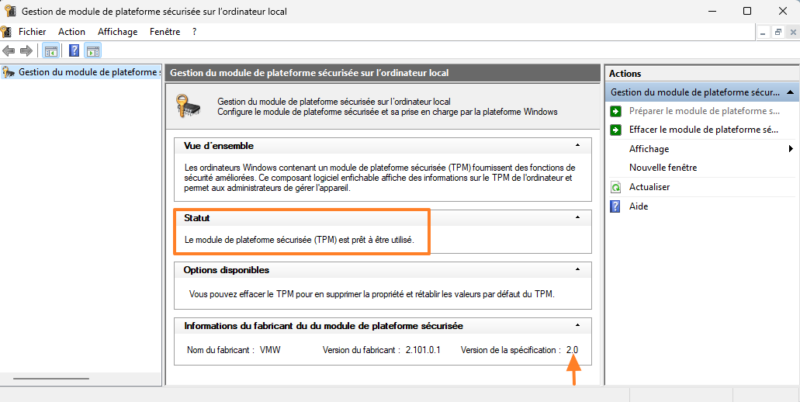Image resolution: width=800 pixels, height=402 pixels.
Task: Click the help icon next to Aide
Action: [616, 207]
